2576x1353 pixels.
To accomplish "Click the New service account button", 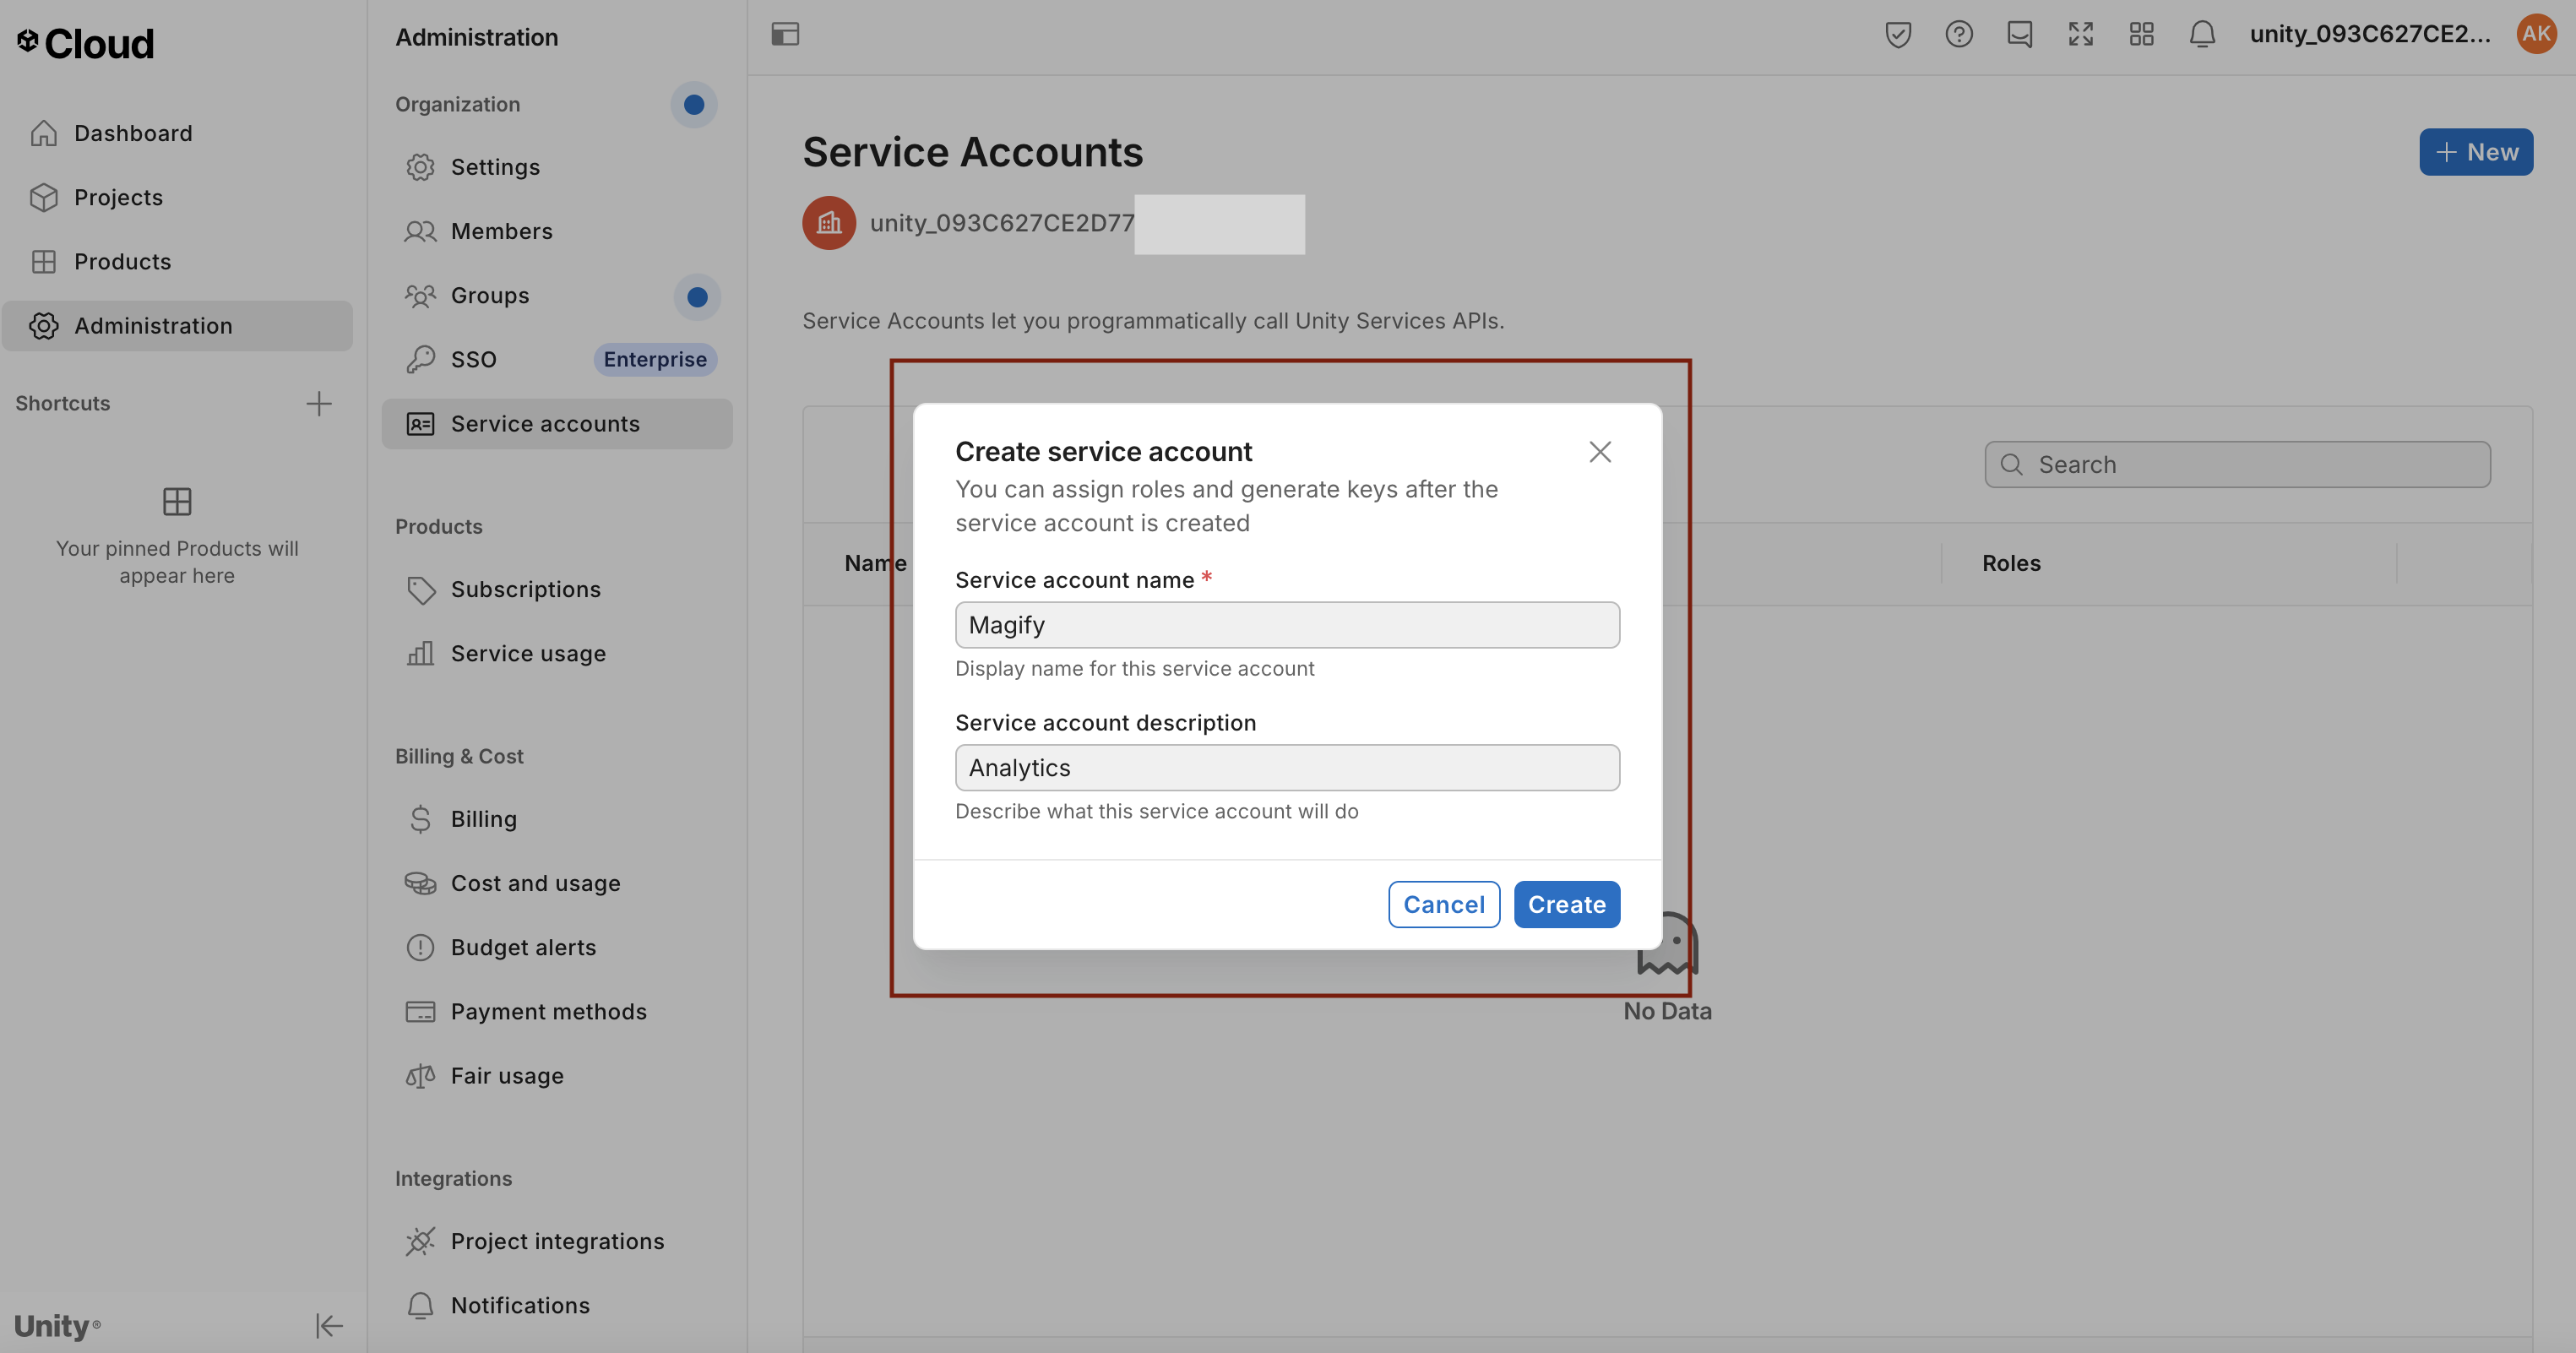I will (x=2476, y=152).
